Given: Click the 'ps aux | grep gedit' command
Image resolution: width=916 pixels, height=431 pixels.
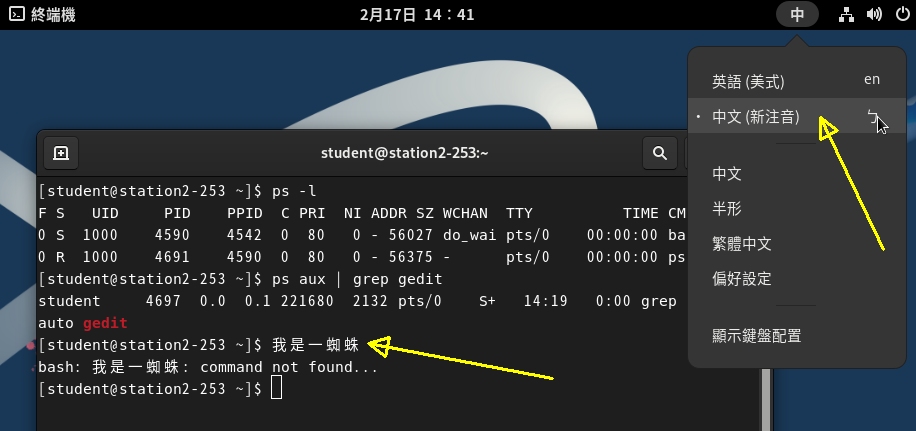Looking at the screenshot, I should [357, 279].
